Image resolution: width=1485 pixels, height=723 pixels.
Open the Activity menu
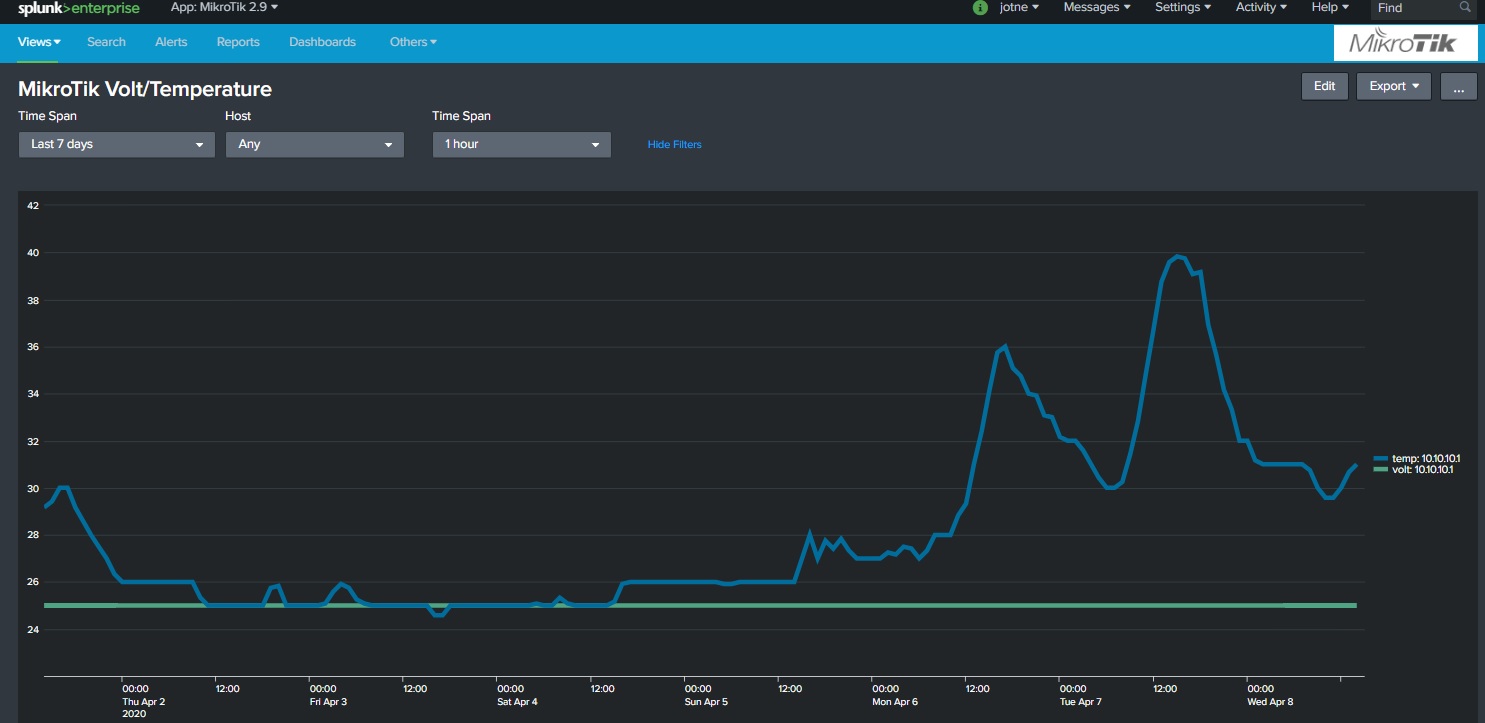pyautogui.click(x=1262, y=7)
